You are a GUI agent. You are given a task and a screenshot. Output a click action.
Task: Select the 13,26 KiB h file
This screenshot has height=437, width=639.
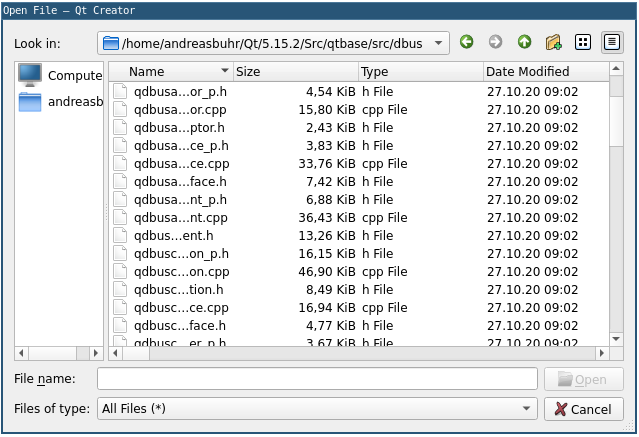(x=181, y=235)
